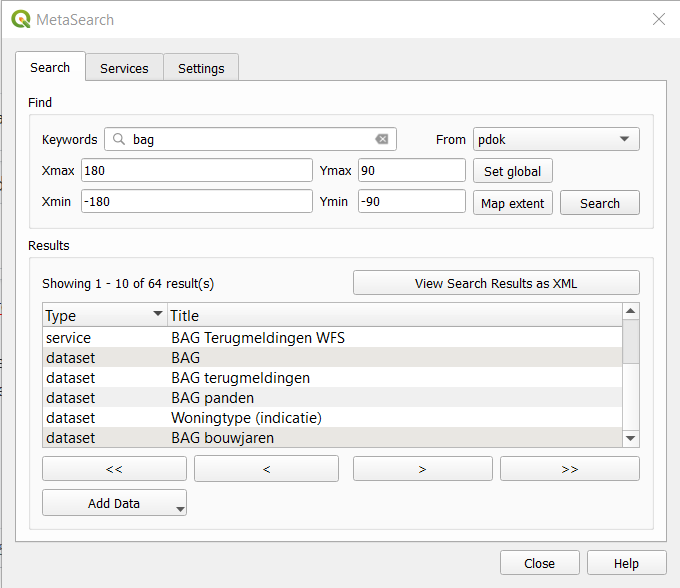
Task: Go to last results page with >> button
Action: tap(570, 469)
